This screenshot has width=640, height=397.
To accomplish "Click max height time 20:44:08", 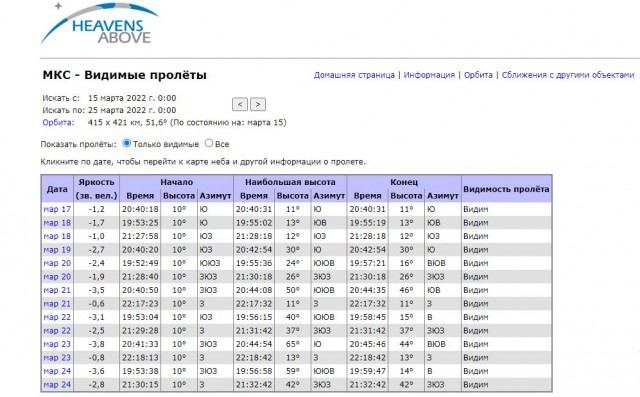I will pos(254,290).
